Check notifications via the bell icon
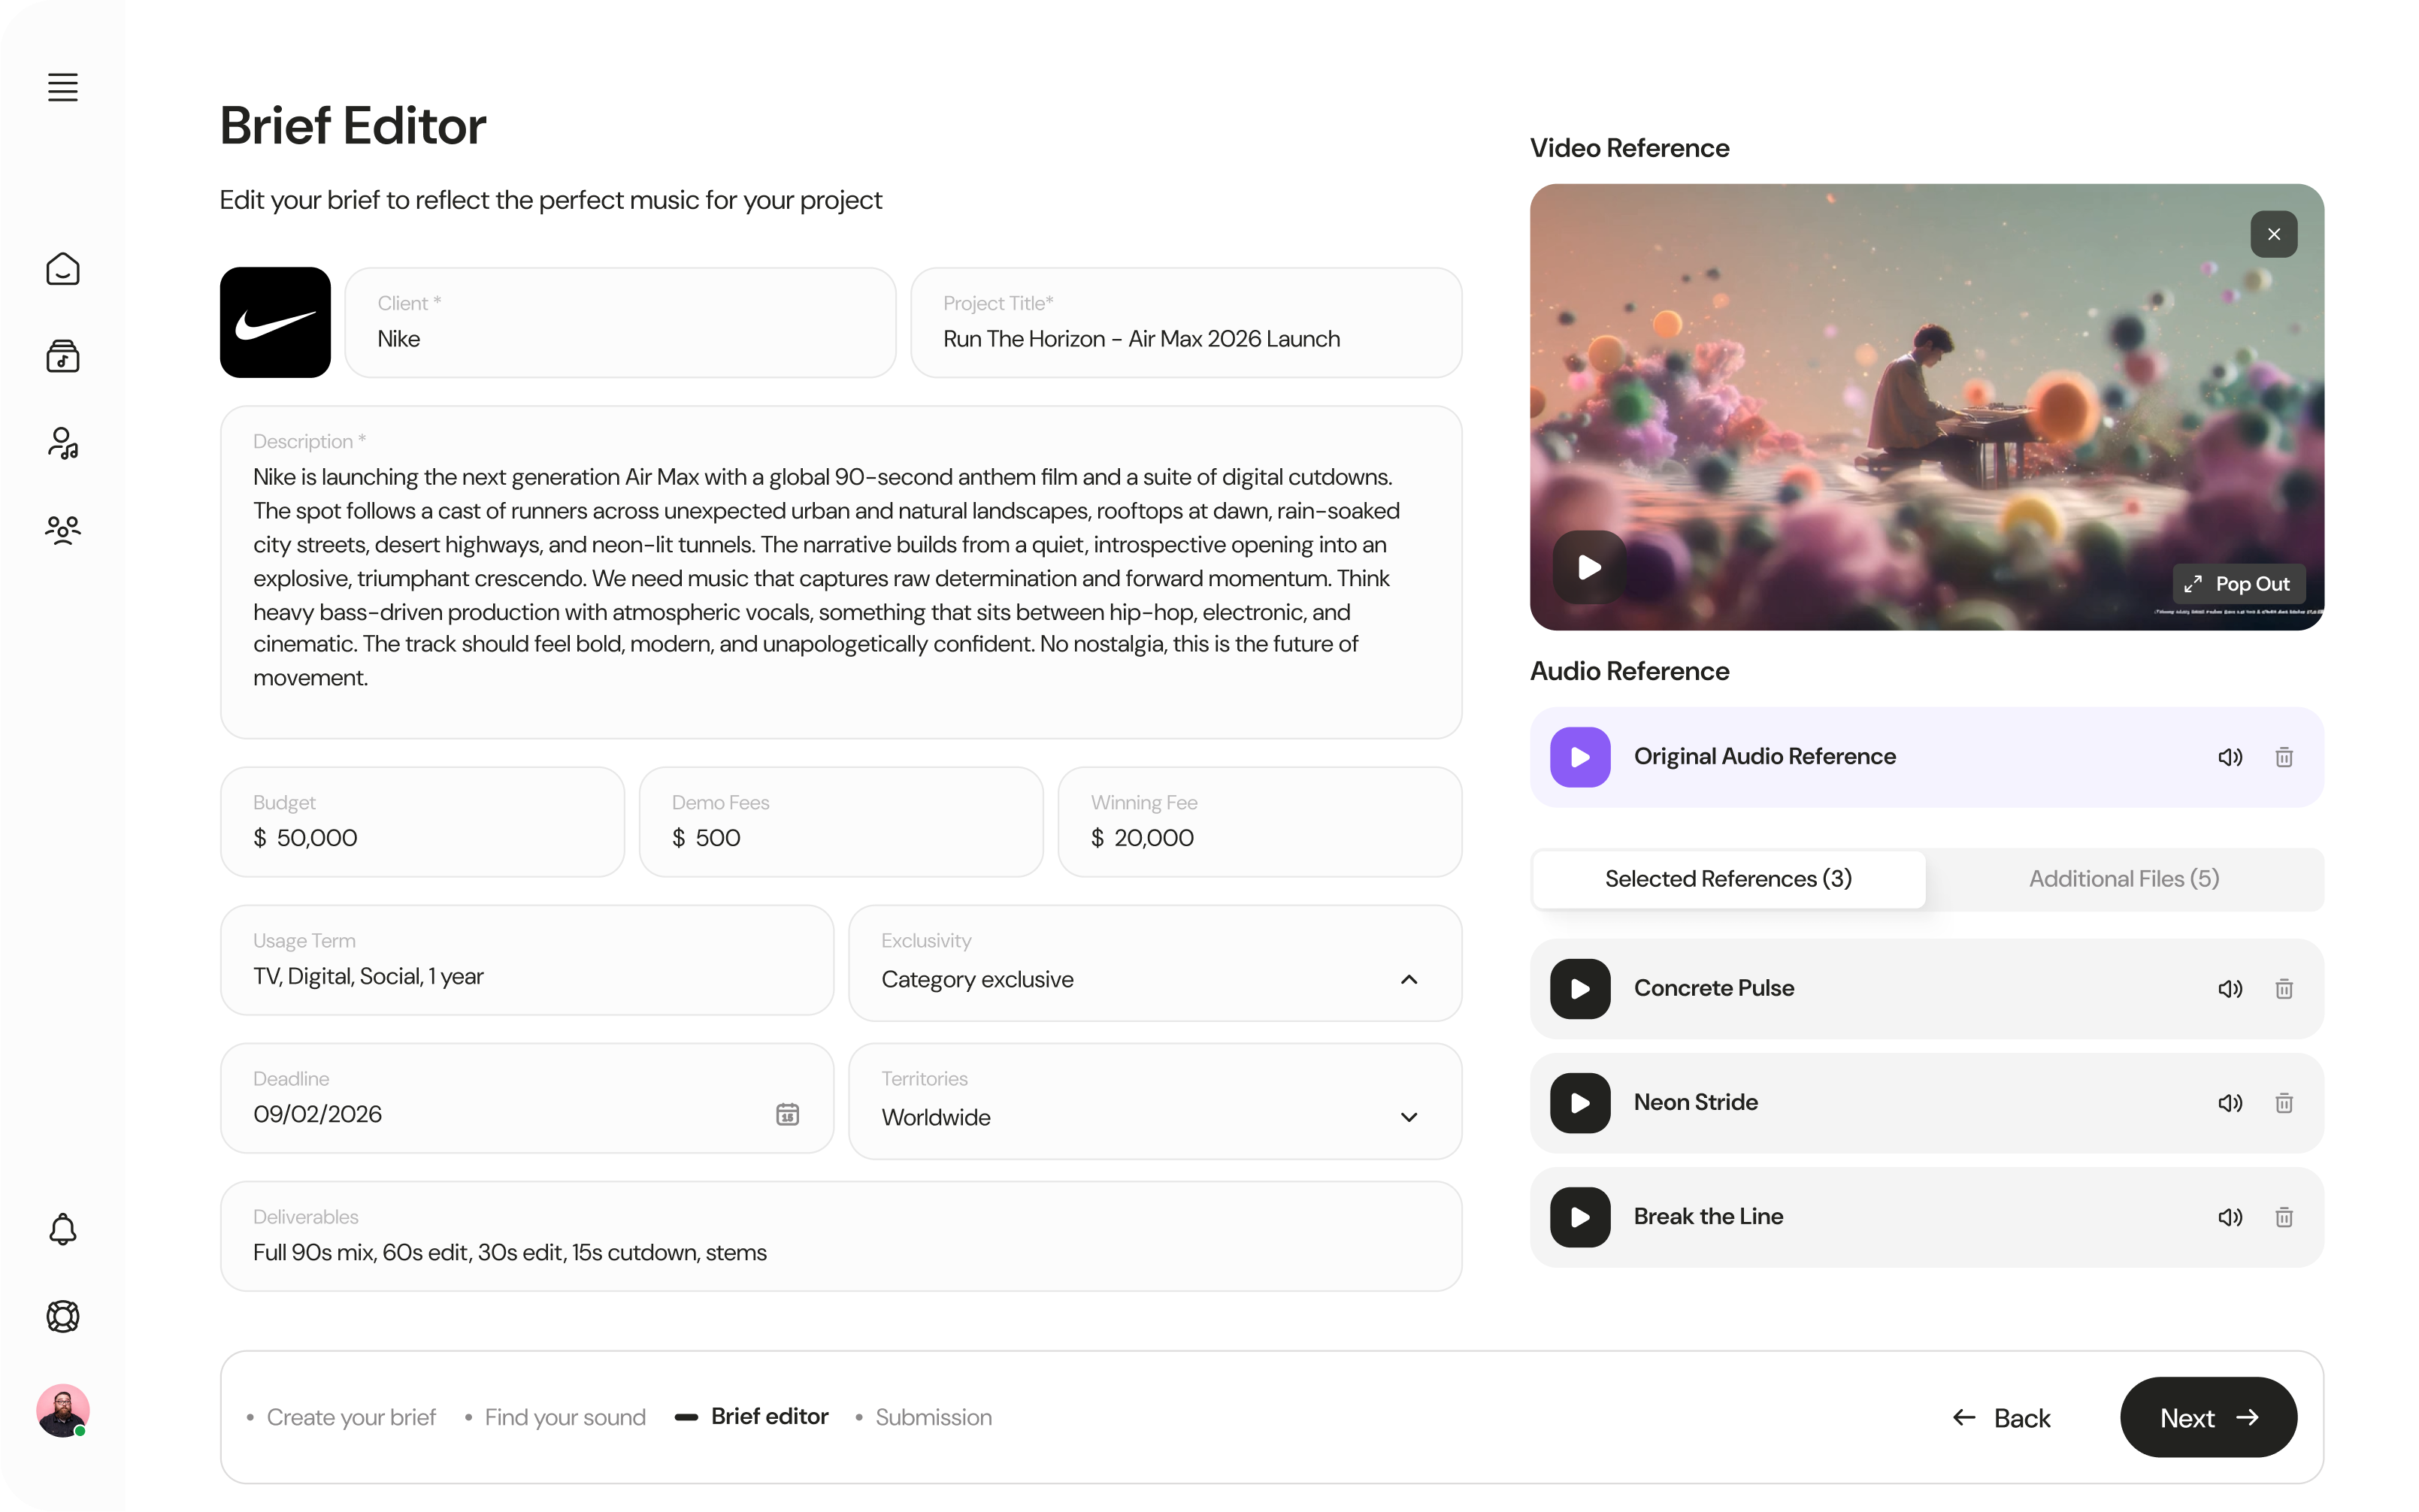The height and width of the screenshot is (1512, 2419). click(x=62, y=1229)
